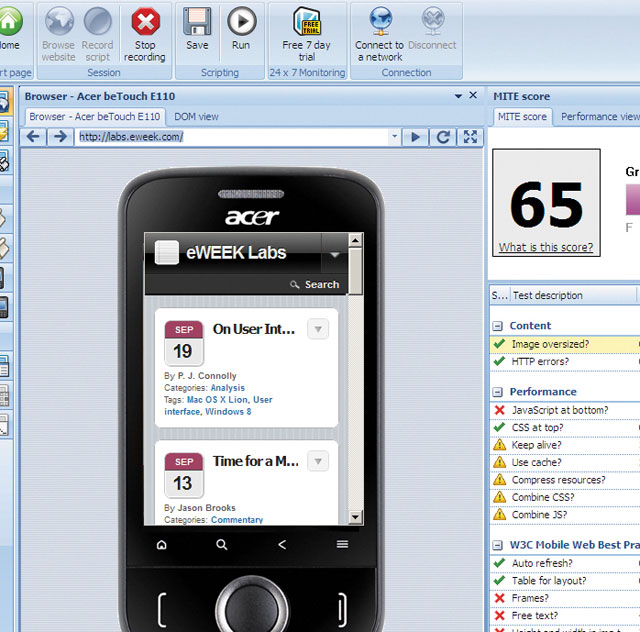Select the Compress resources? test row
This screenshot has height=632, width=640.
point(565,480)
